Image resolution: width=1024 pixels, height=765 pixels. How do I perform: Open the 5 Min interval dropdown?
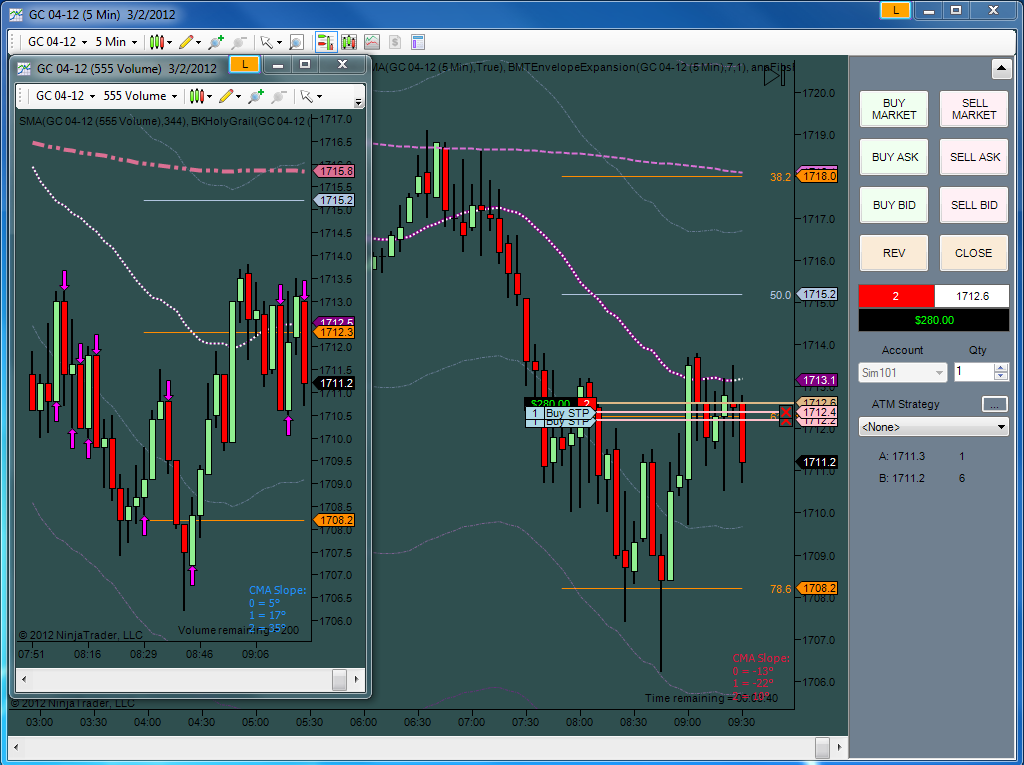pyautogui.click(x=116, y=42)
